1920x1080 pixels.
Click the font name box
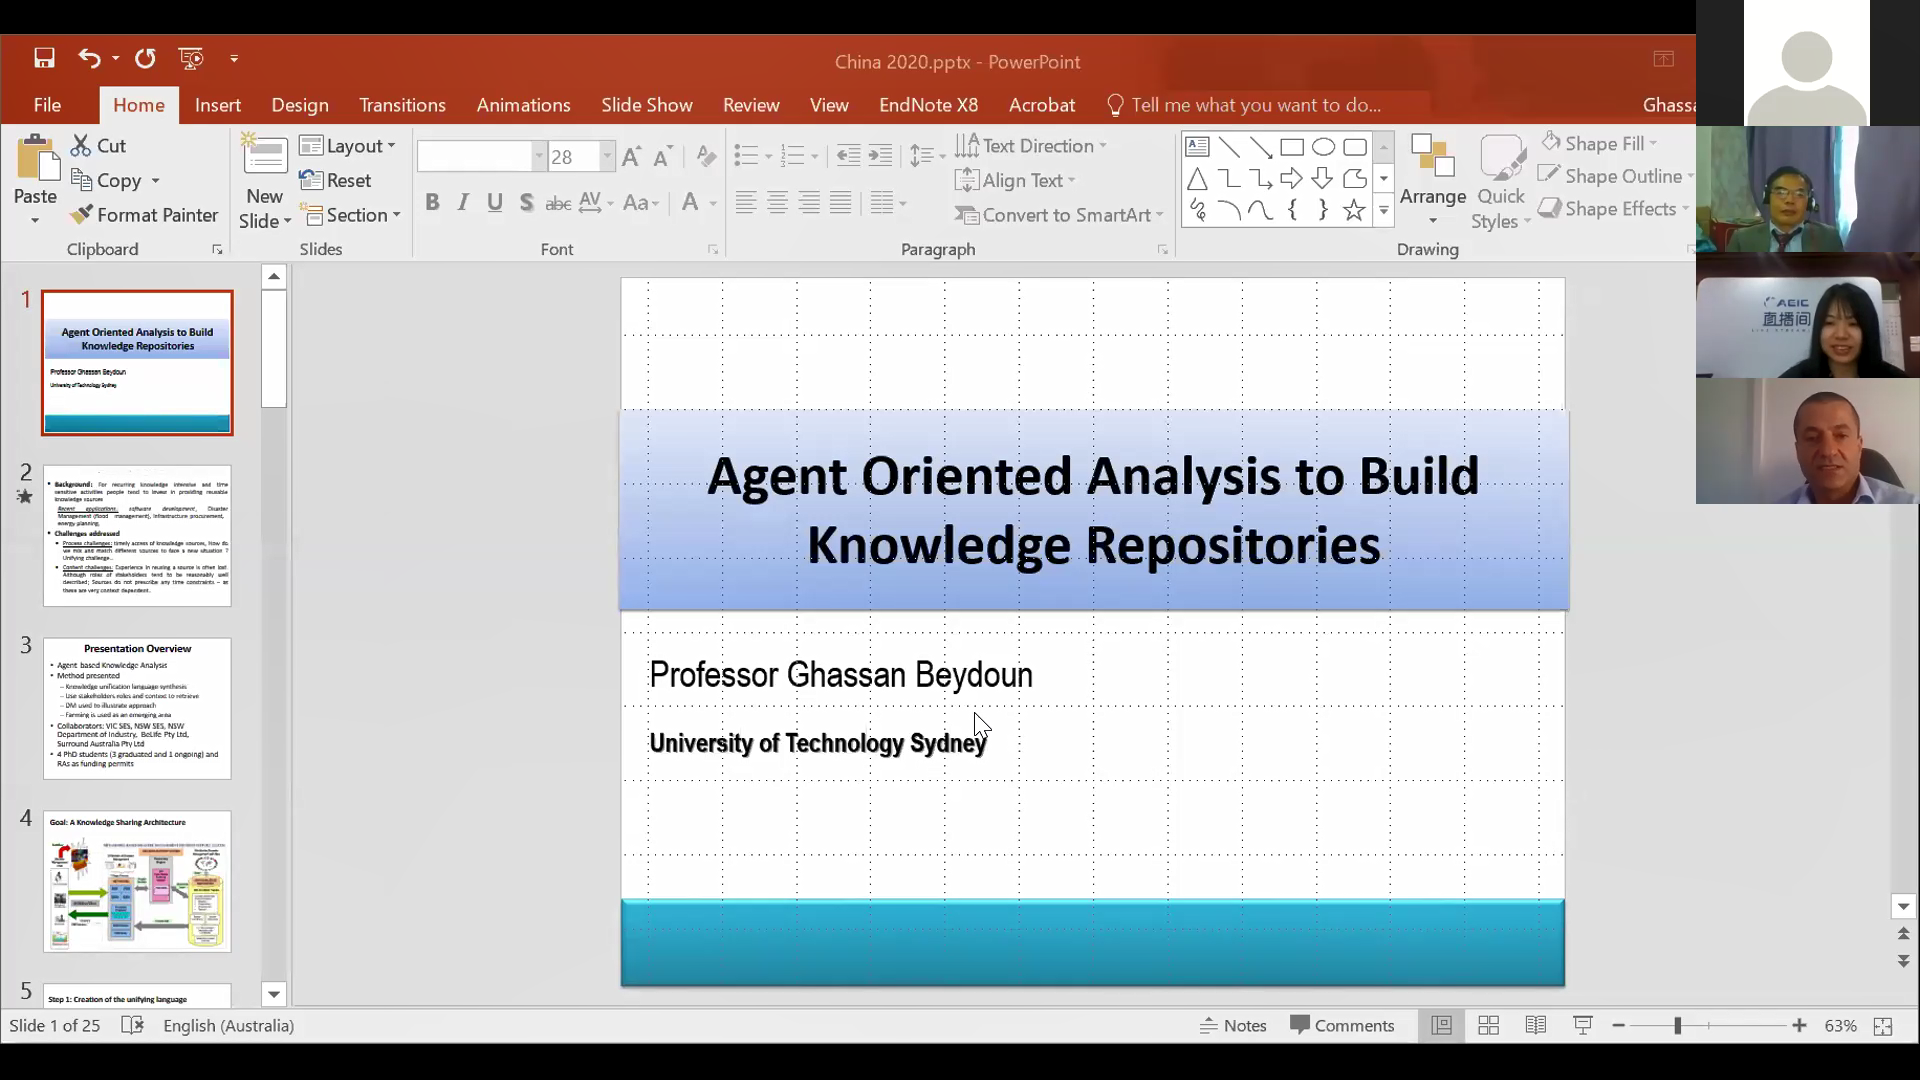tap(476, 156)
